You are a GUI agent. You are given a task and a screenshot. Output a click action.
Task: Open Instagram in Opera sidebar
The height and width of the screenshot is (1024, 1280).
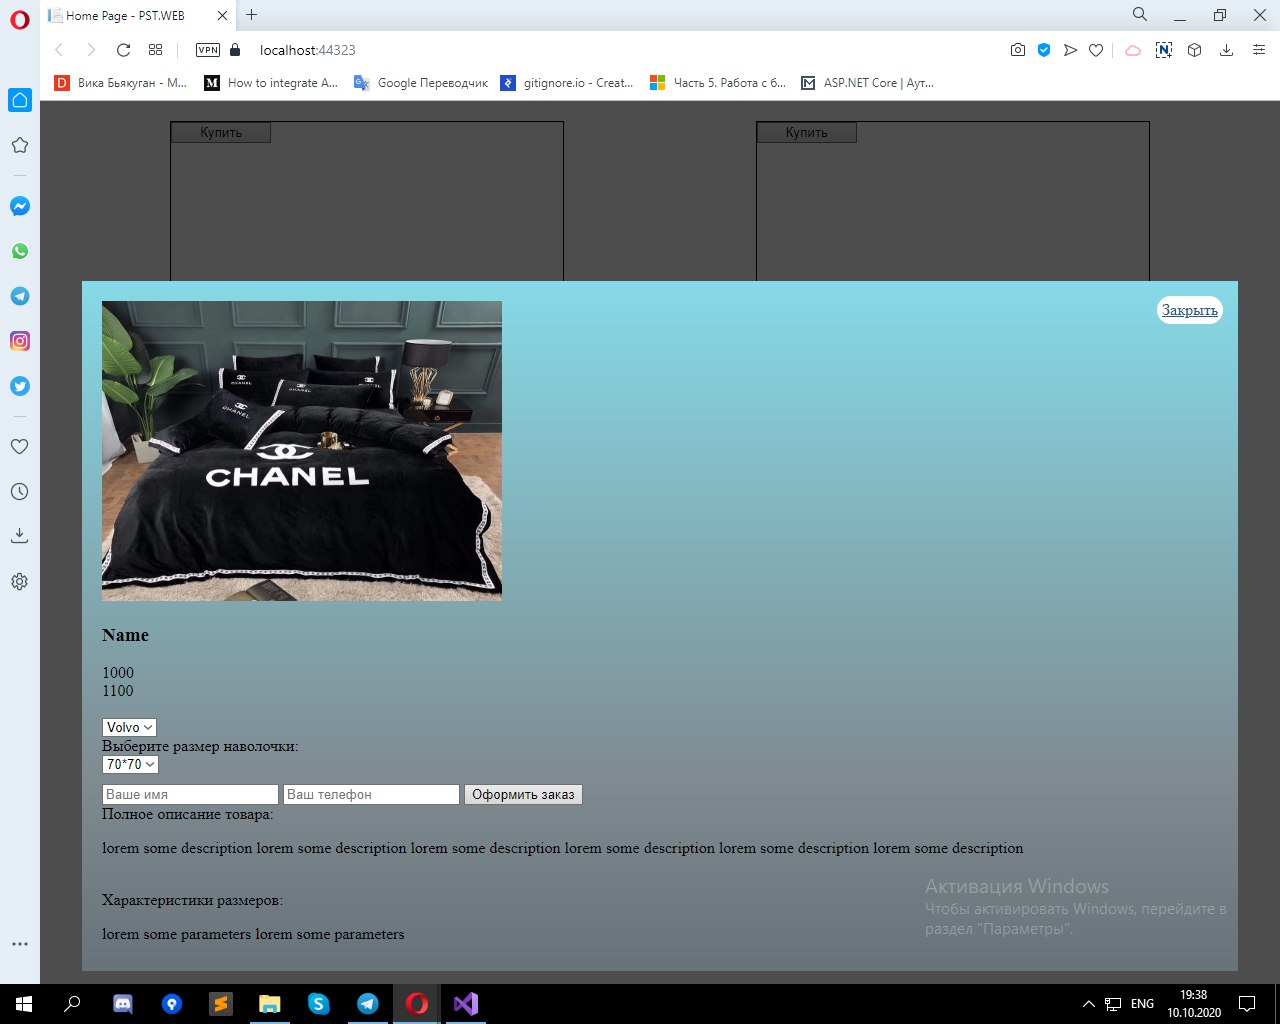pos(20,341)
